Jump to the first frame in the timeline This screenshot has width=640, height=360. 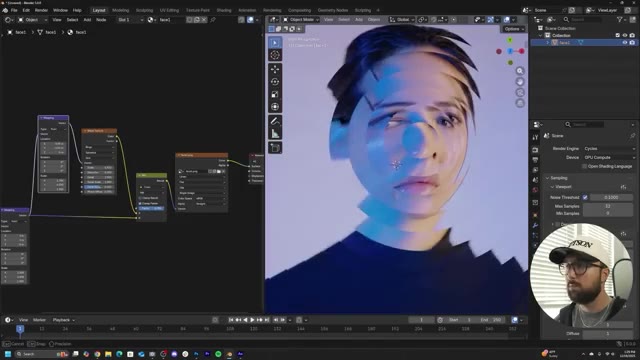point(231,320)
